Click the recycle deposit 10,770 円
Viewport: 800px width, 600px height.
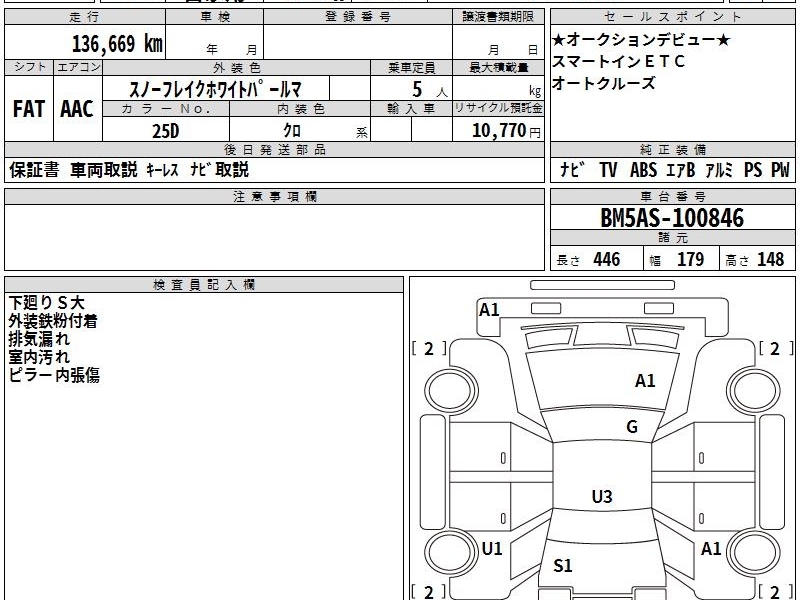point(506,131)
